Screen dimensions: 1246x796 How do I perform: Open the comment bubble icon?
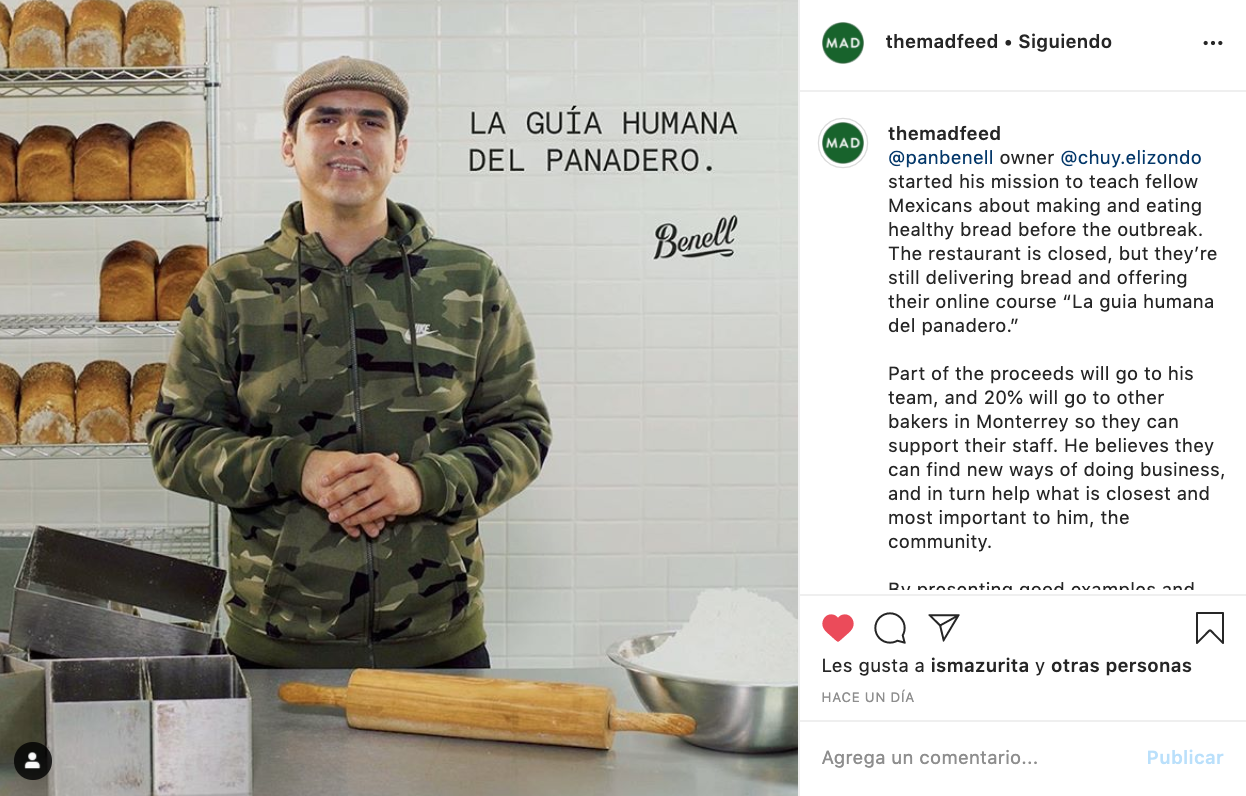click(x=890, y=628)
